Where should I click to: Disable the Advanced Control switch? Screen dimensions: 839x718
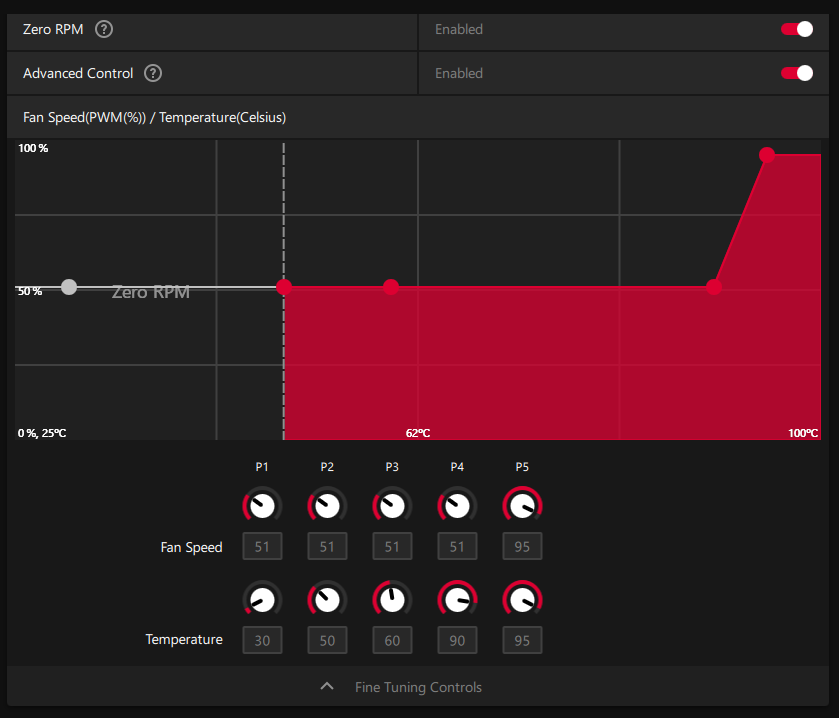[797, 73]
